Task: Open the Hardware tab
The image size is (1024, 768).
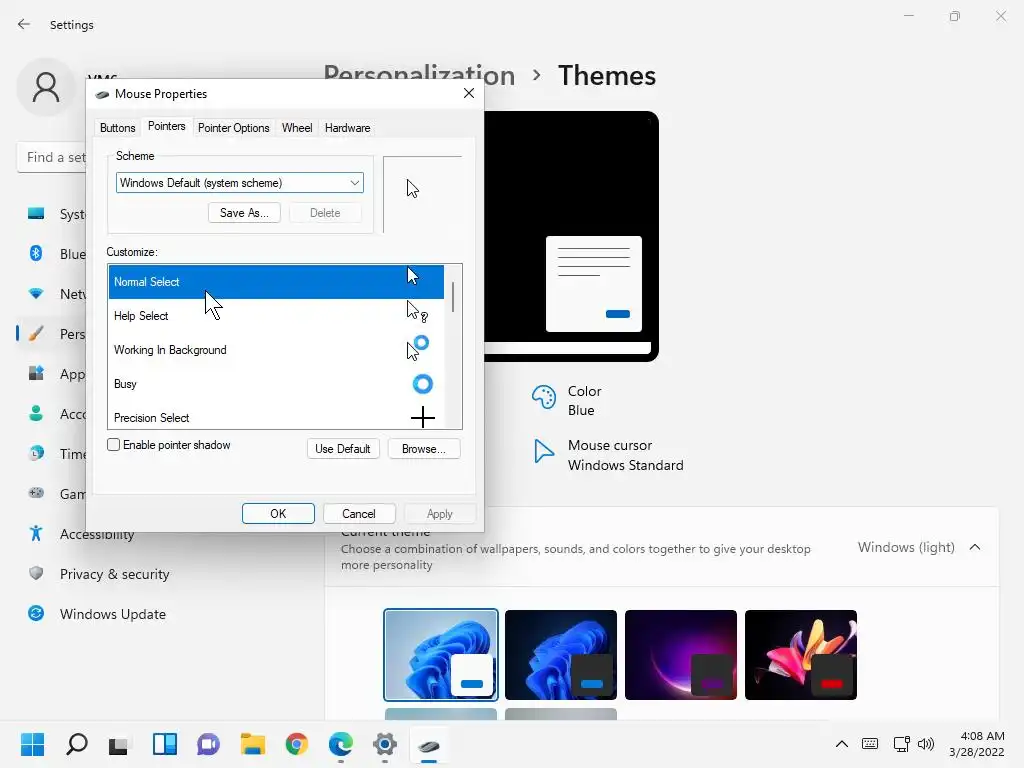Action: click(x=347, y=128)
